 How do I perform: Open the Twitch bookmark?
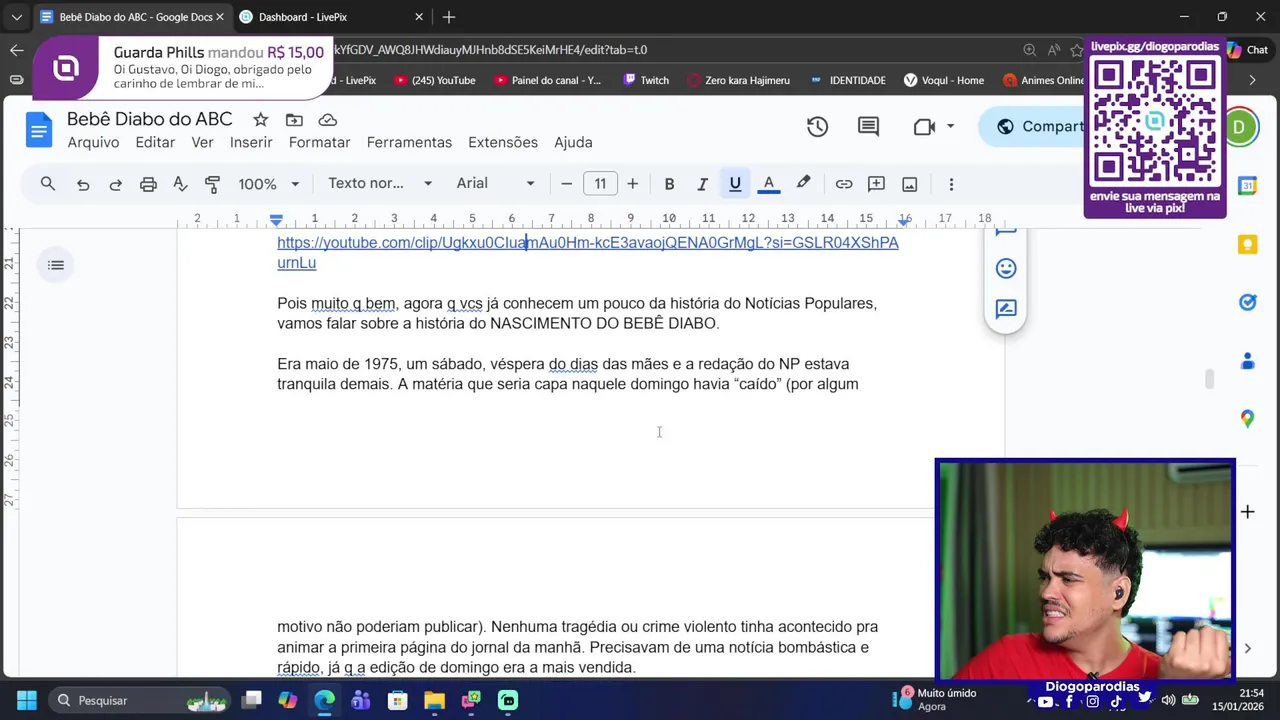(645, 80)
